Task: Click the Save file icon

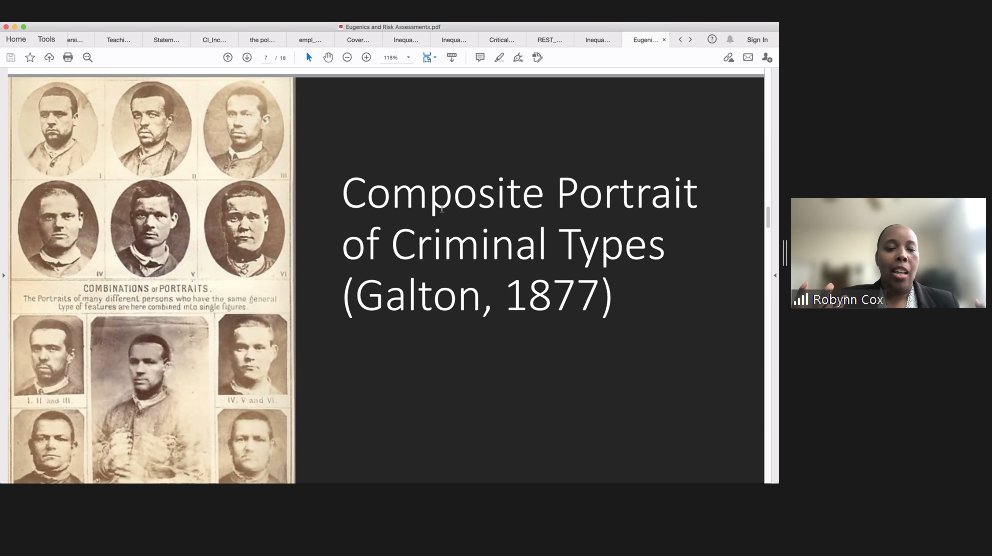Action: coord(11,58)
